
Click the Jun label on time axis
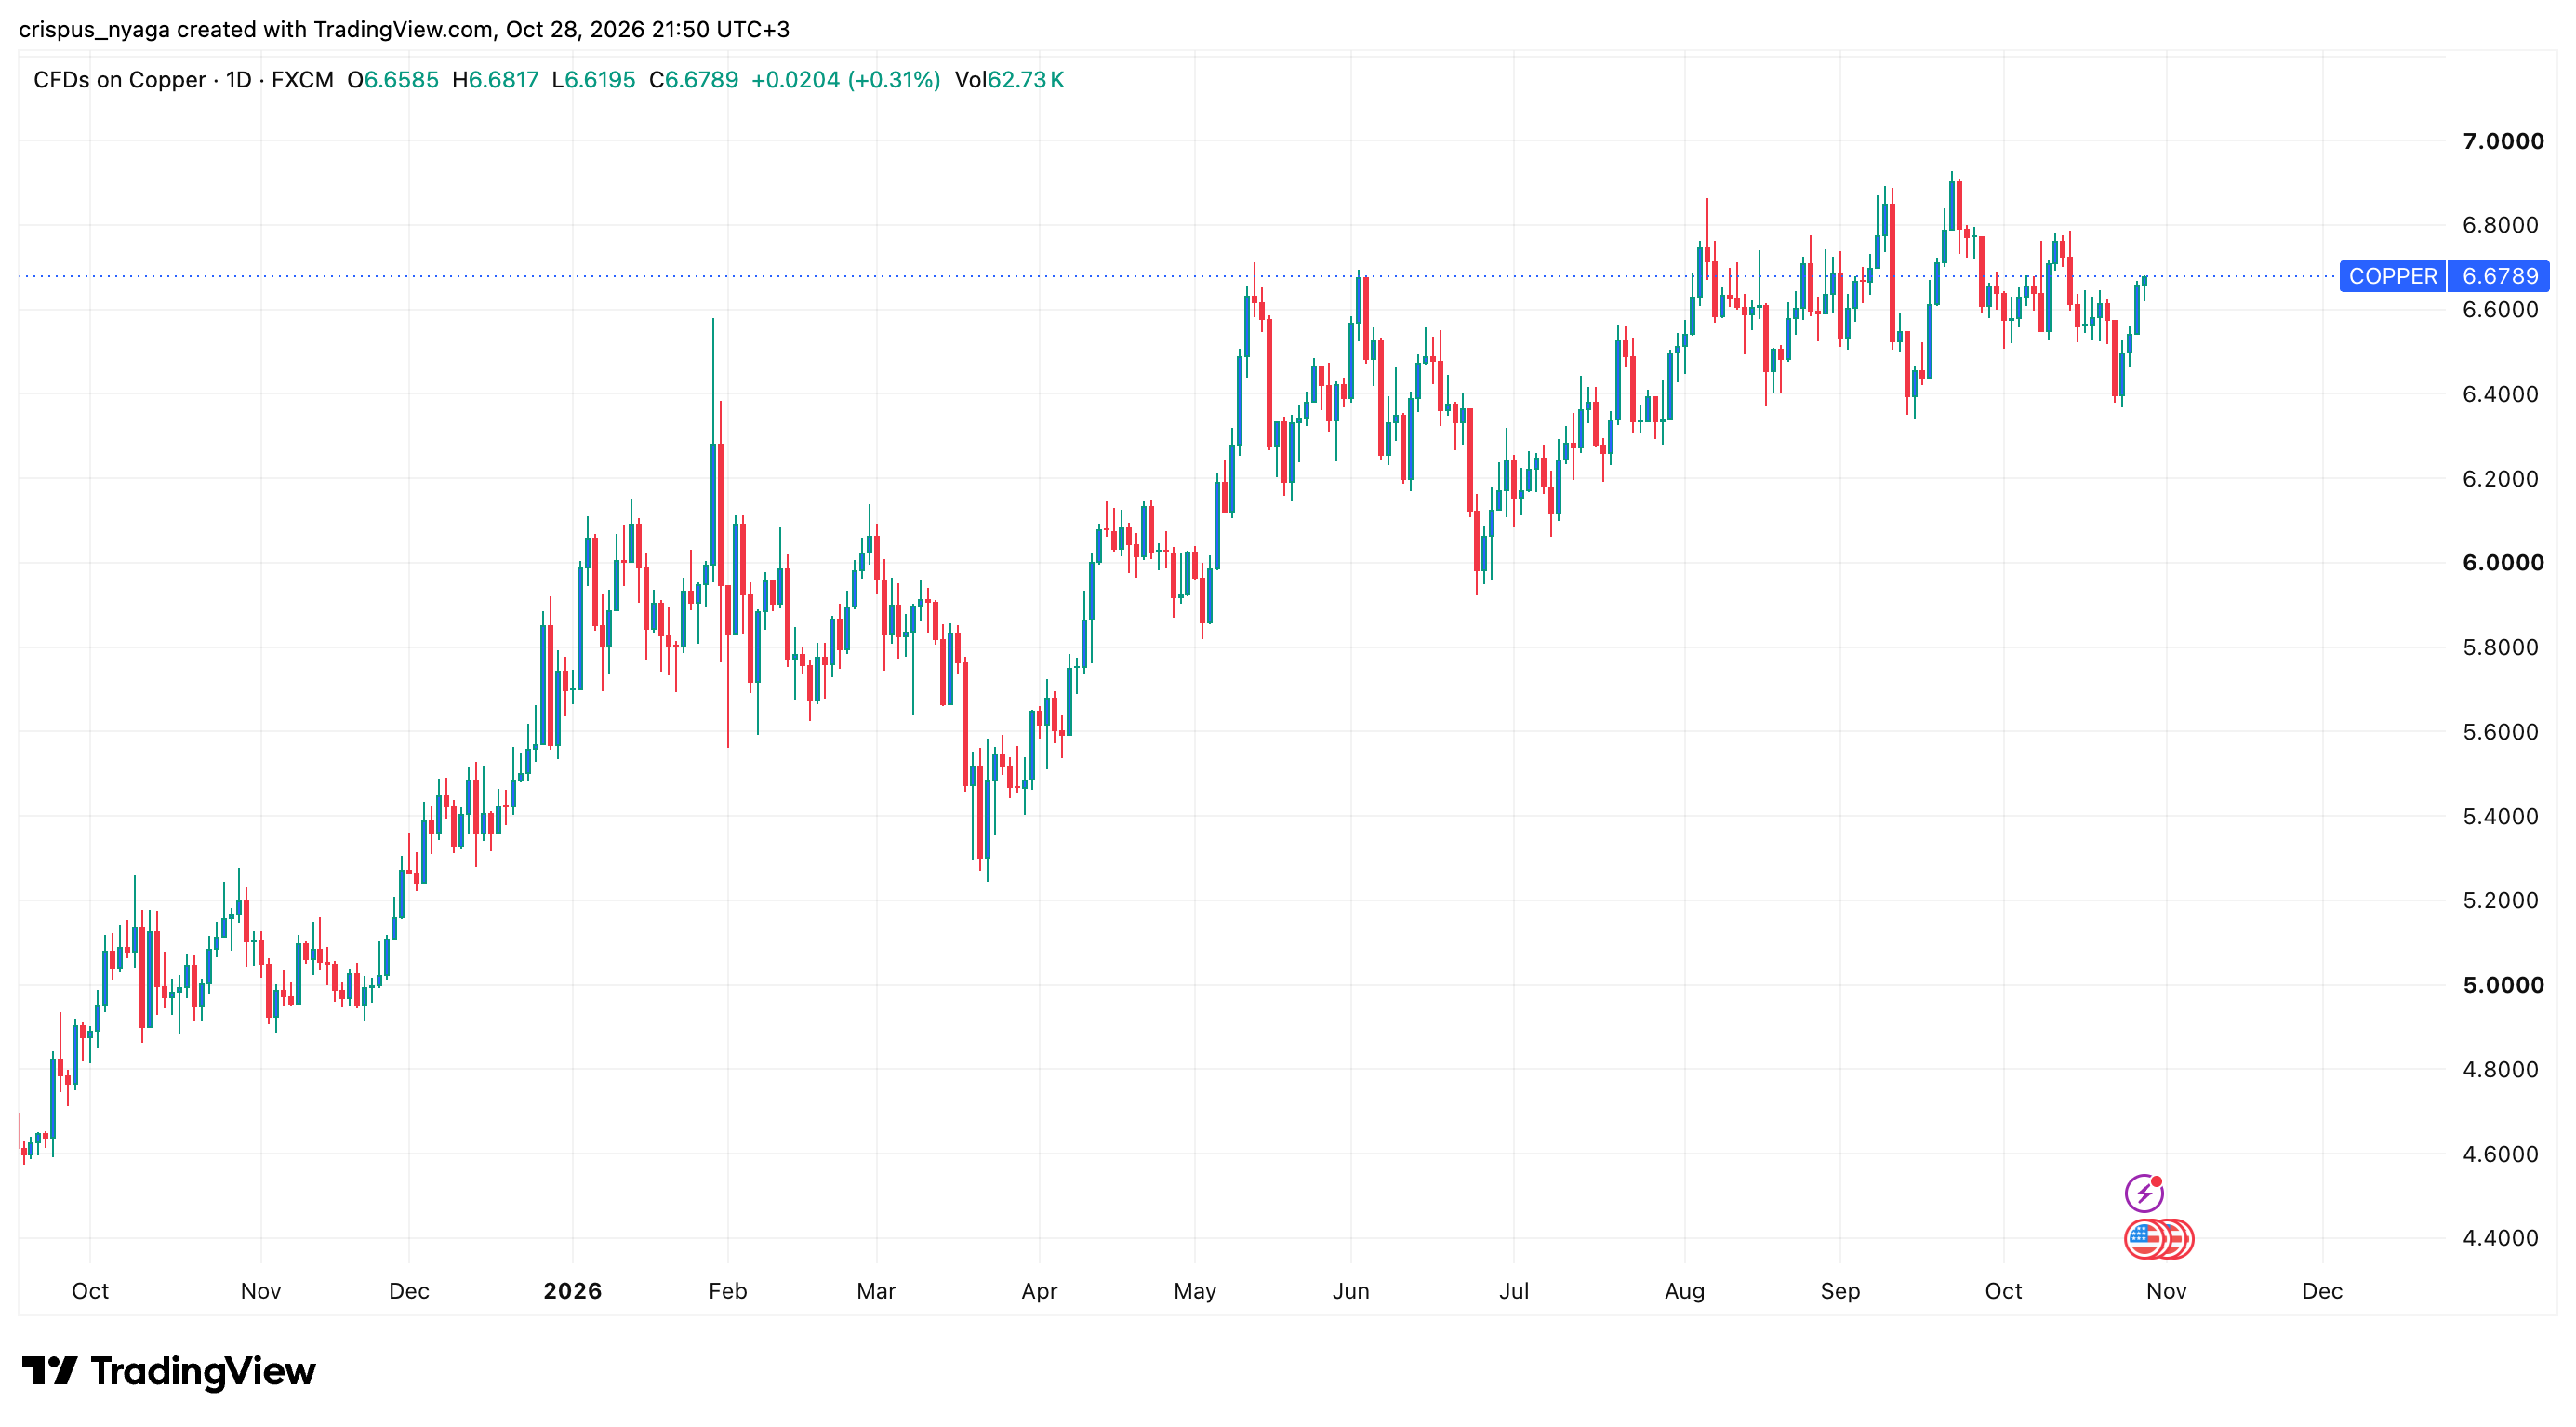1351,1291
